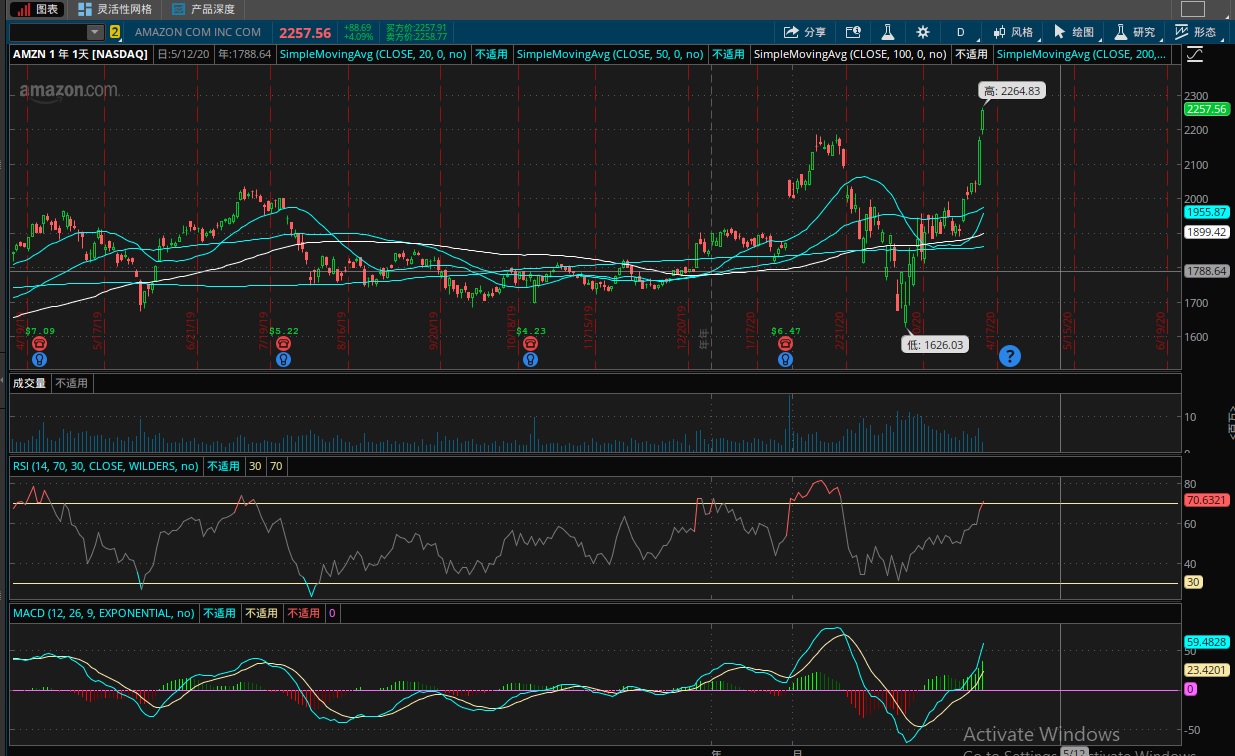The width and height of the screenshot is (1235, 756).
Task: Open chart settings gear icon
Action: [922, 32]
